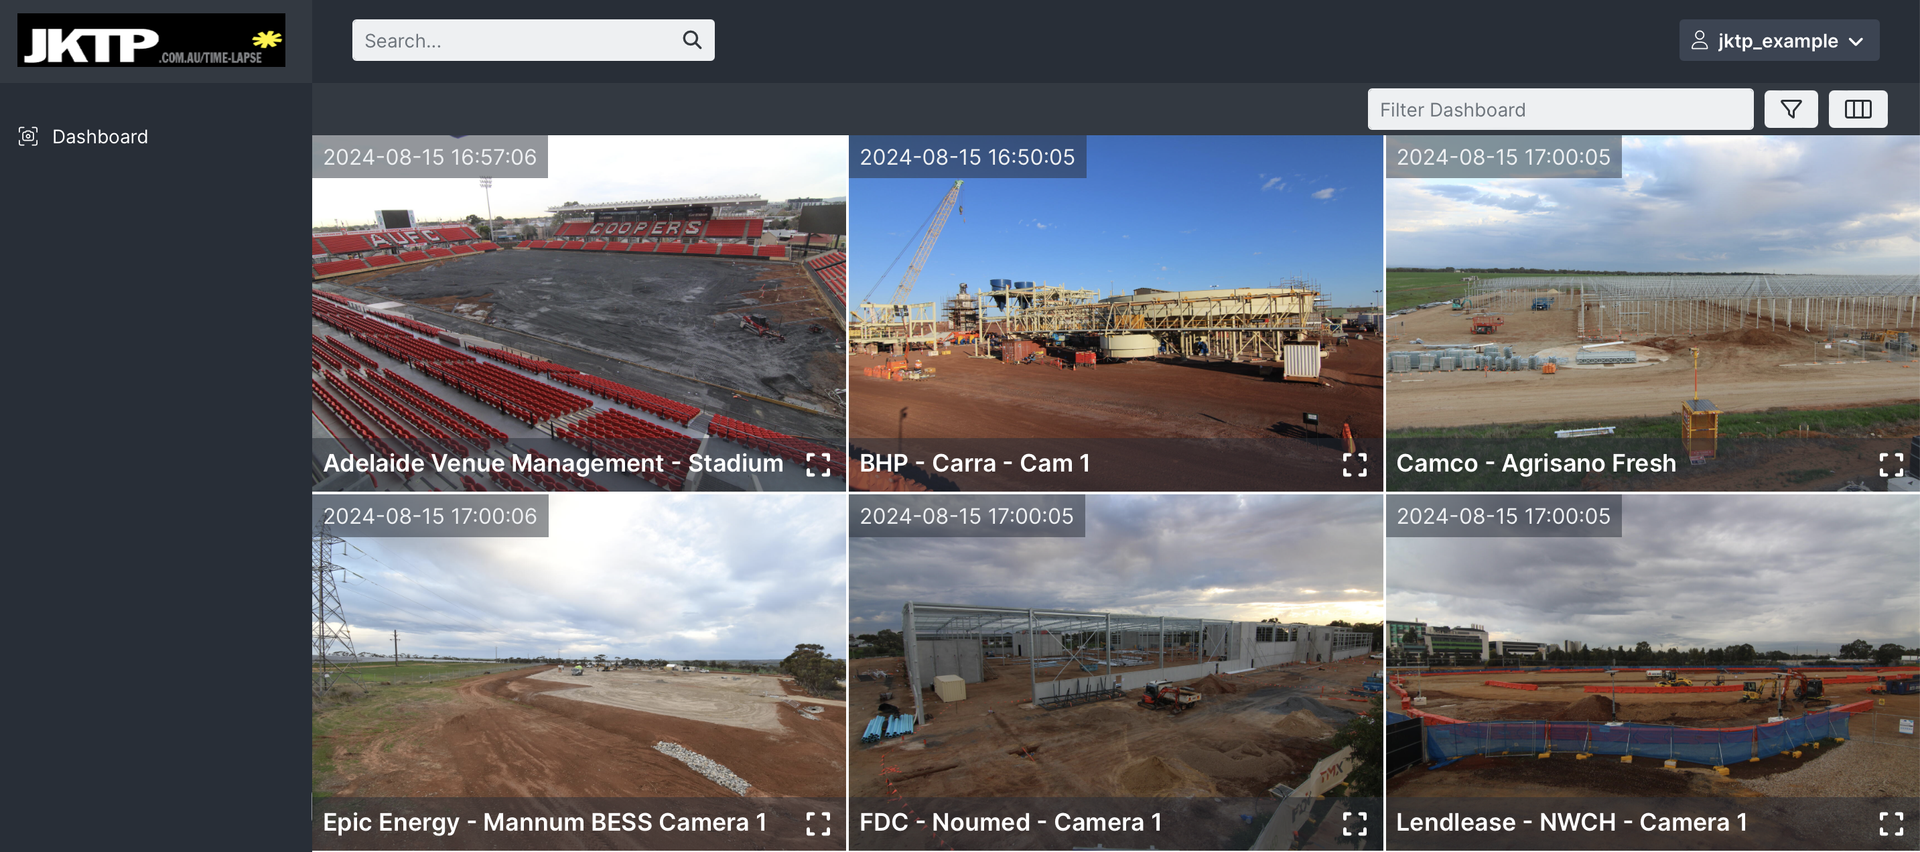Image resolution: width=1920 pixels, height=852 pixels.
Task: Click the Adelaide Venue Management - Stadium title
Action: (x=553, y=463)
